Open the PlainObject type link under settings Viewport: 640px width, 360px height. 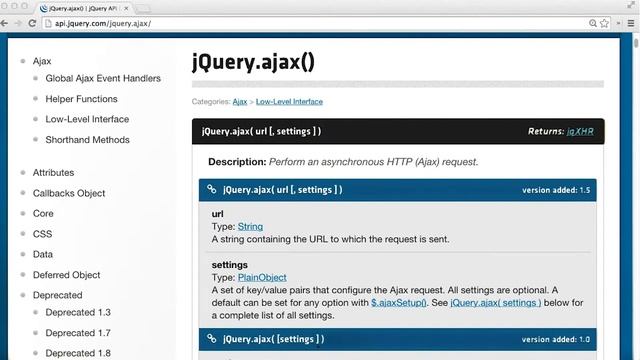262,278
